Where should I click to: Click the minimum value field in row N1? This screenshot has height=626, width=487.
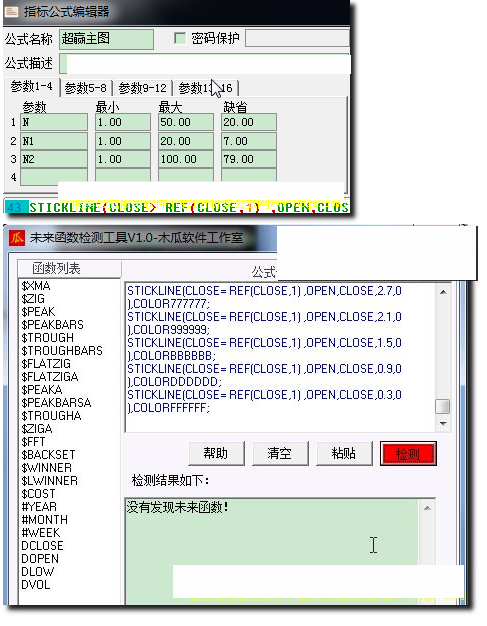[123, 141]
